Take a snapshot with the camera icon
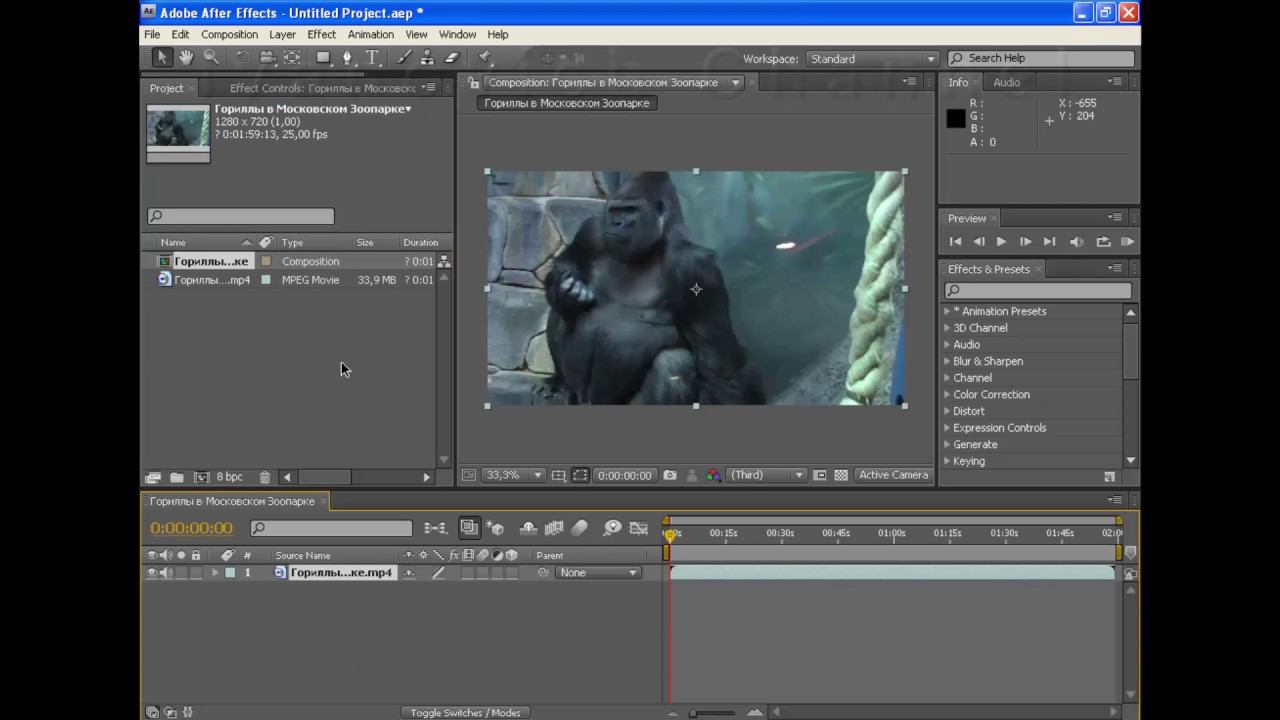This screenshot has height=720, width=1280. coord(669,475)
